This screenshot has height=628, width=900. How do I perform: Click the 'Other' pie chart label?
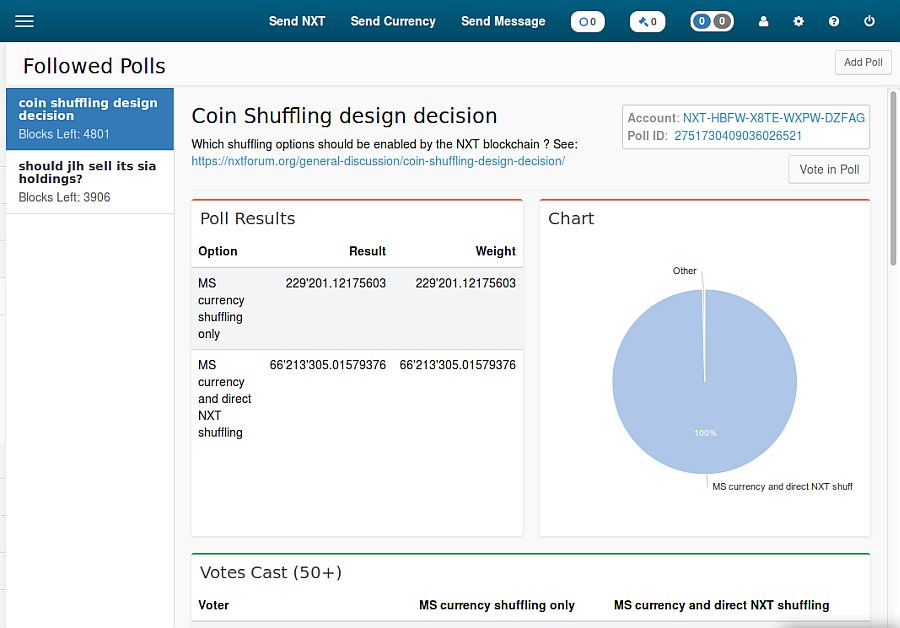tap(684, 271)
